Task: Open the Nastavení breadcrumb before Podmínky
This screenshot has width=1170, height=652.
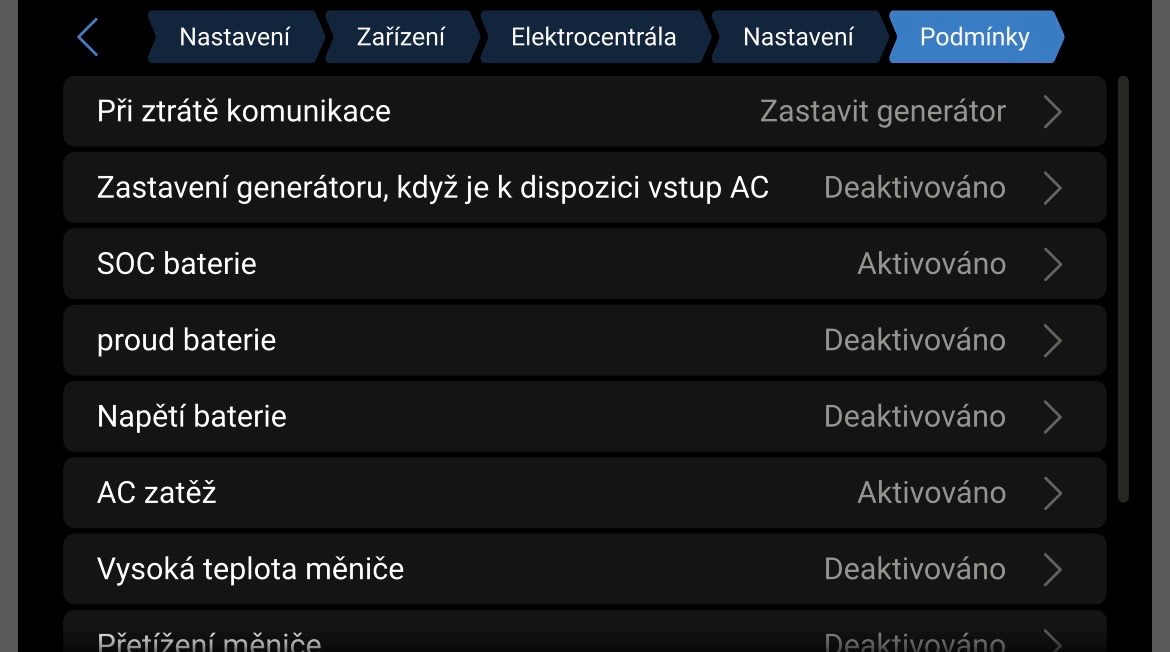Action: tap(798, 38)
